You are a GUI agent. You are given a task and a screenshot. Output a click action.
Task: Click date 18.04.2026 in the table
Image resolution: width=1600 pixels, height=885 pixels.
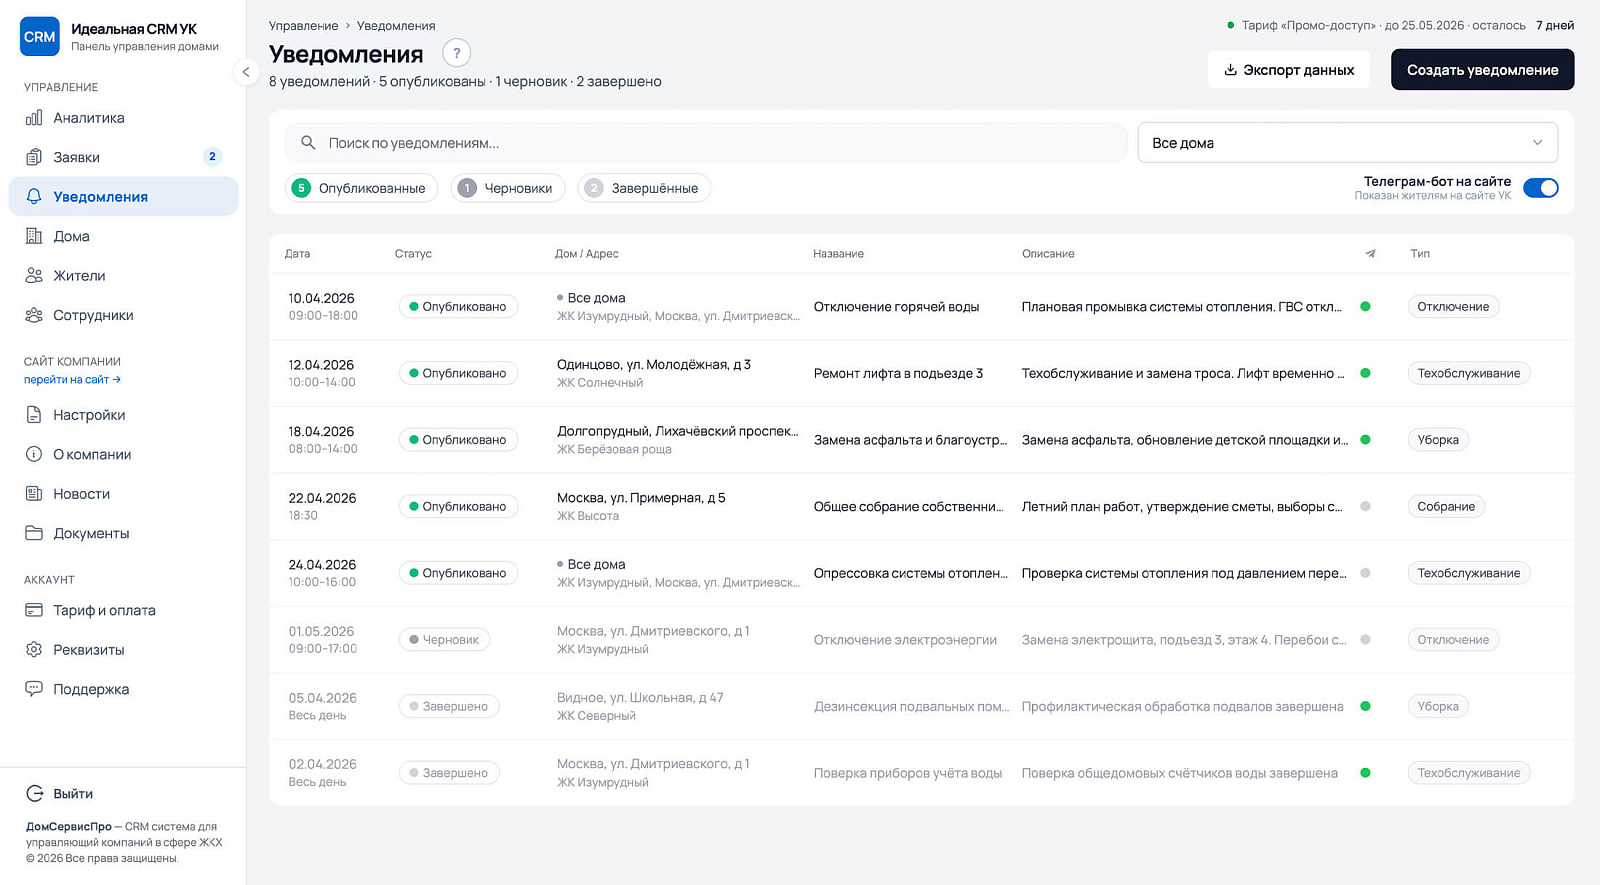pyautogui.click(x=321, y=432)
